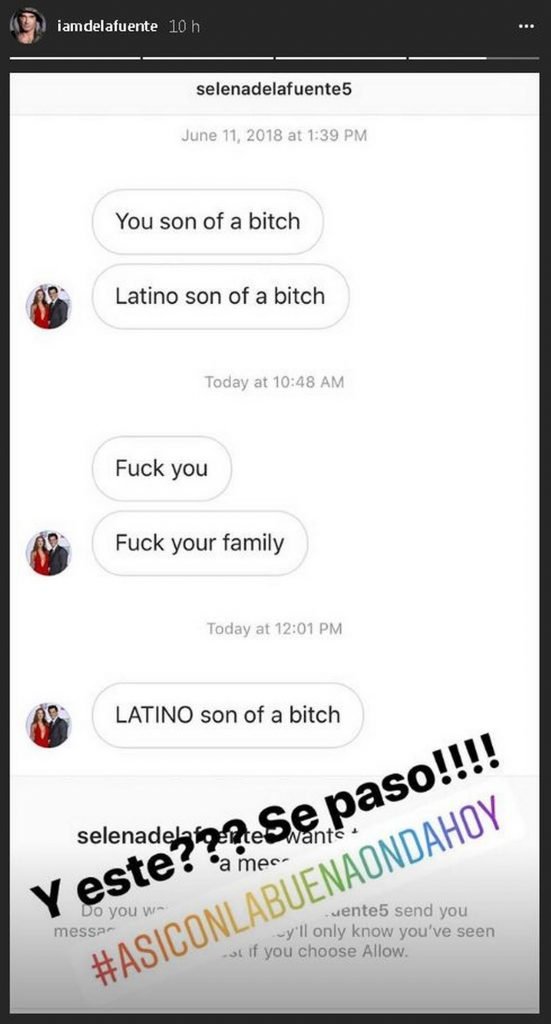This screenshot has width=551, height=1024.
Task: Tap the June 11, 2018 timestamp
Action: tap(274, 136)
